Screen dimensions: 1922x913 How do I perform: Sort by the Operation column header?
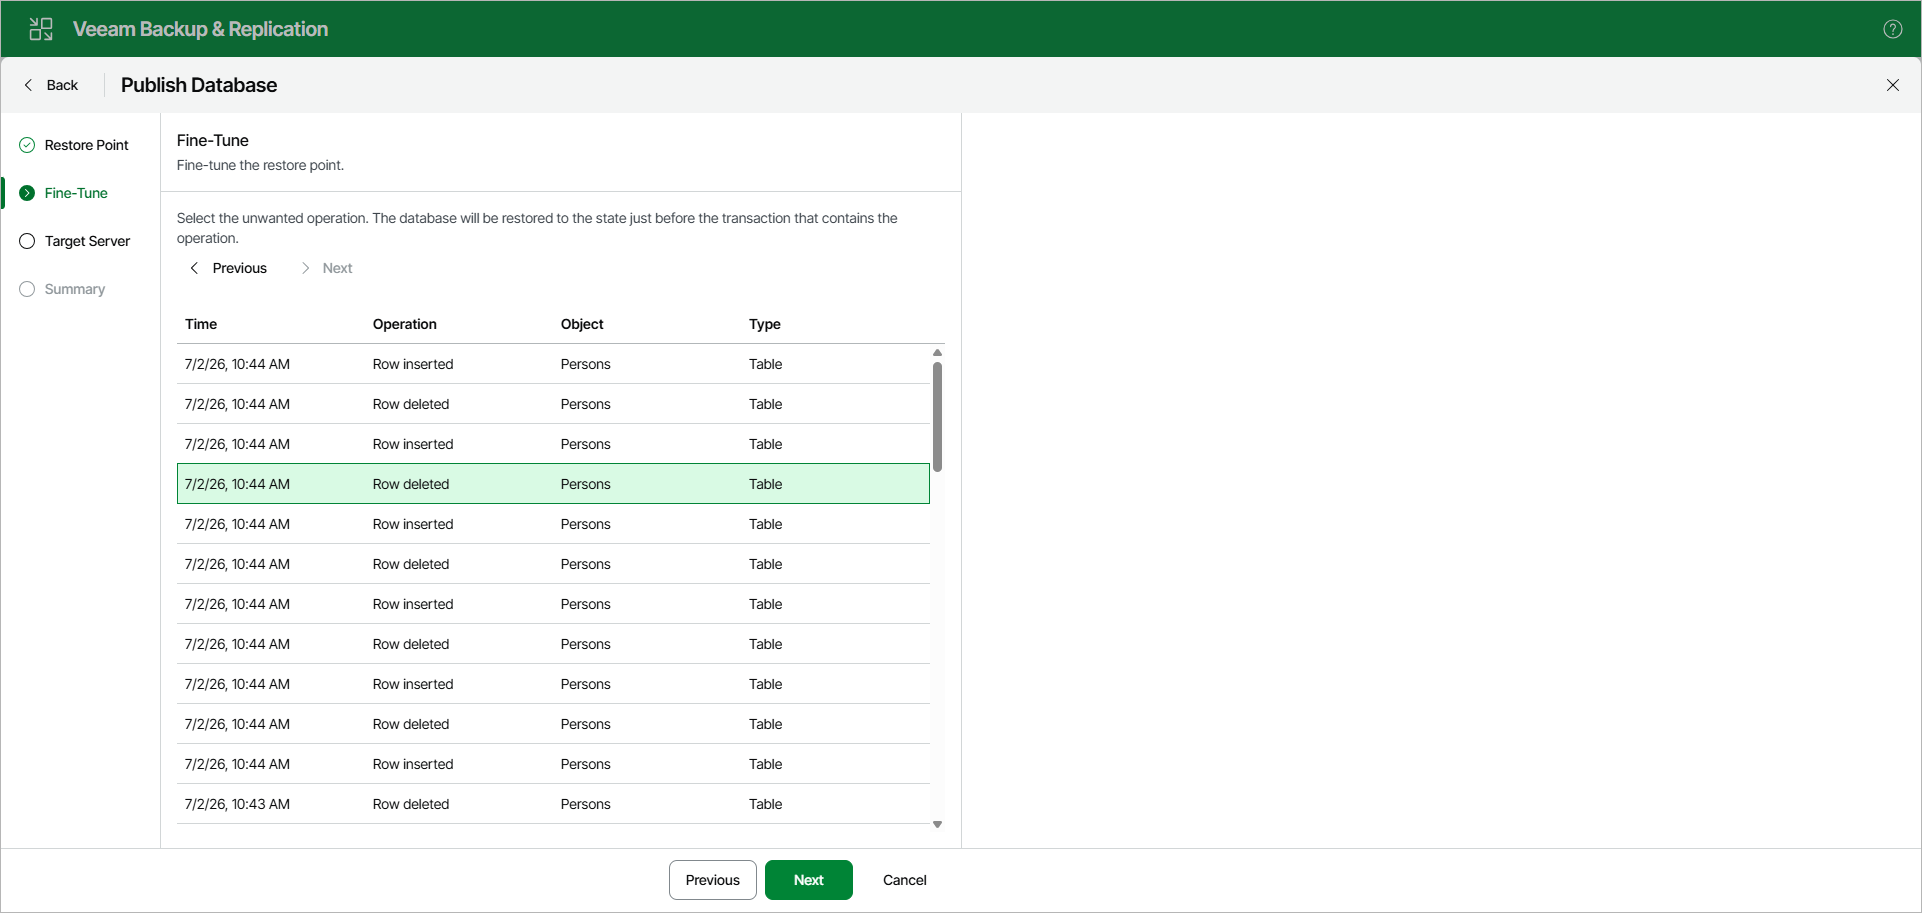point(405,324)
